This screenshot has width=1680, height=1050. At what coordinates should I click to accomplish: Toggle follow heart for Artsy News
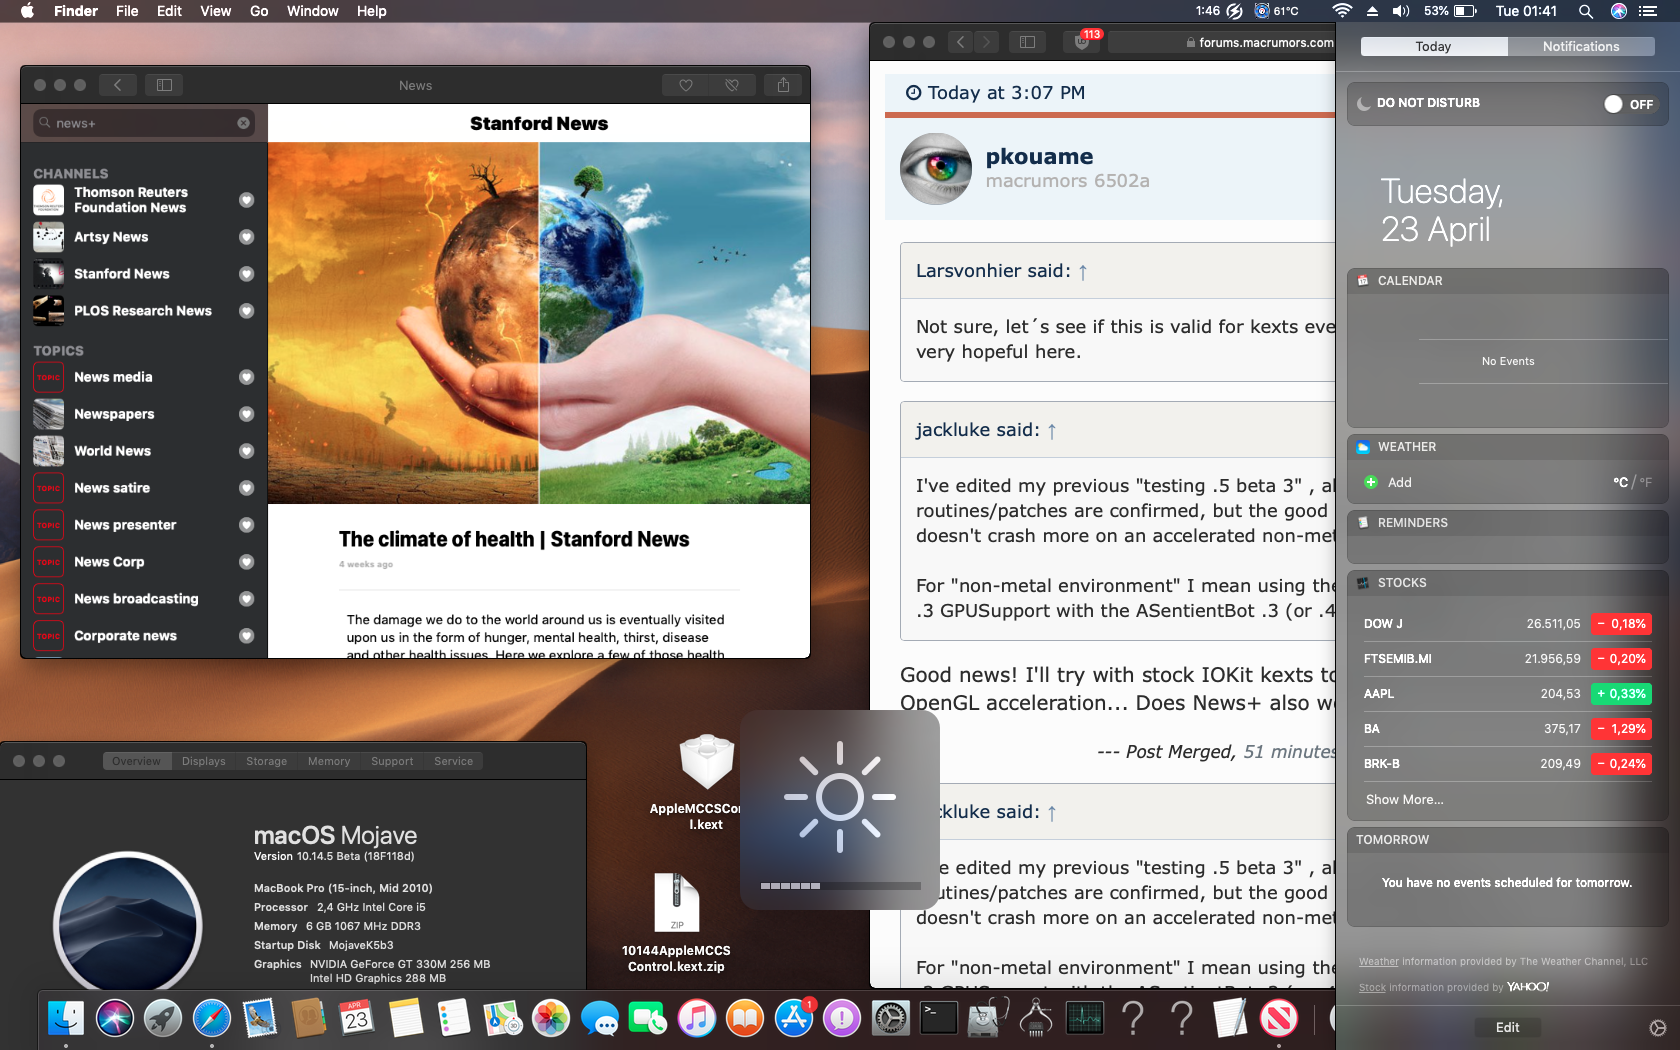pos(246,237)
